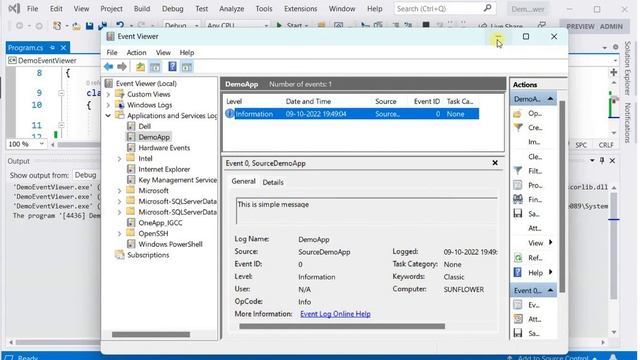Image resolution: width=640 pixels, height=360 pixels.
Task: Collapse the Event 0 actions section
Action: (x=550, y=290)
